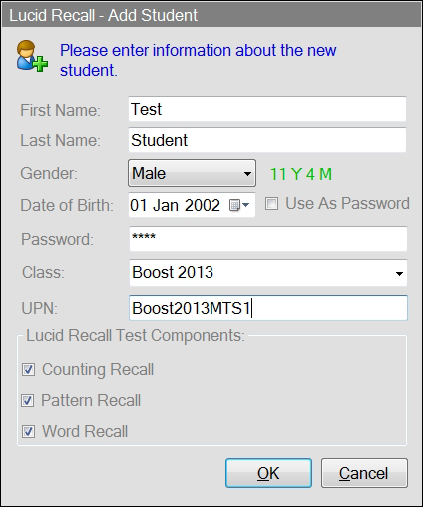This screenshot has width=423, height=507.
Task: Click into the Last Name field
Action: tap(267, 140)
